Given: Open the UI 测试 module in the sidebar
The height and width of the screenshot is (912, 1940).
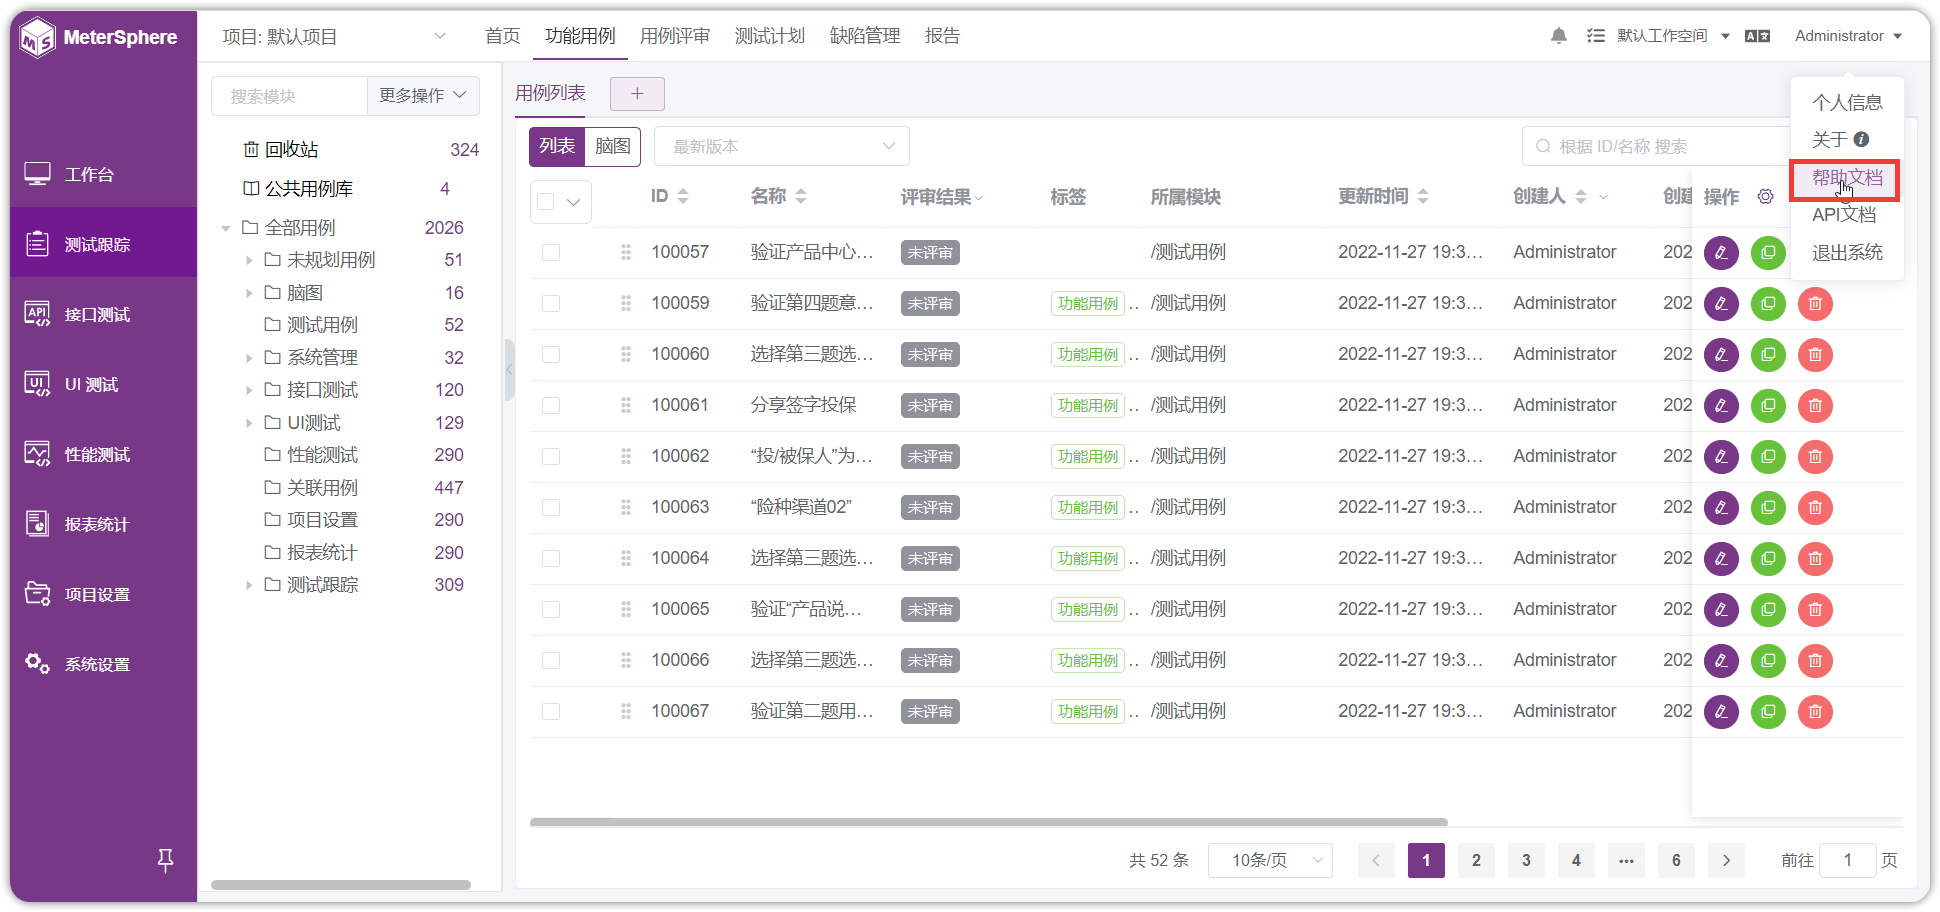Looking at the screenshot, I should [x=104, y=384].
